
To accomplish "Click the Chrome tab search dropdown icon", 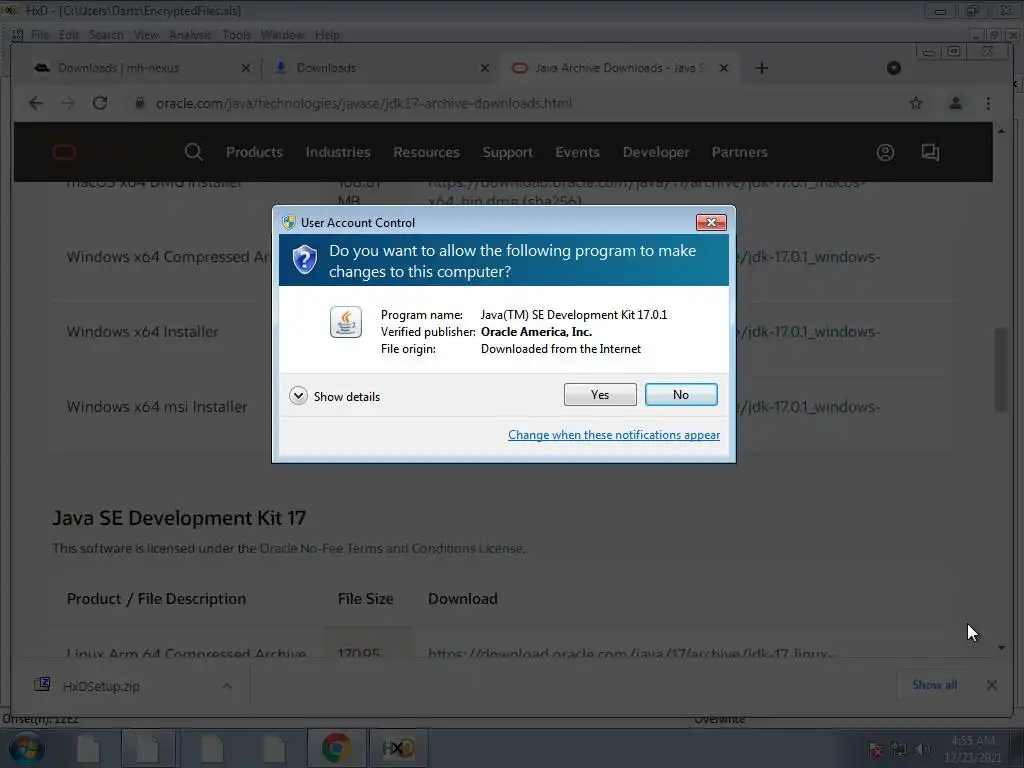I will pyautogui.click(x=893, y=68).
